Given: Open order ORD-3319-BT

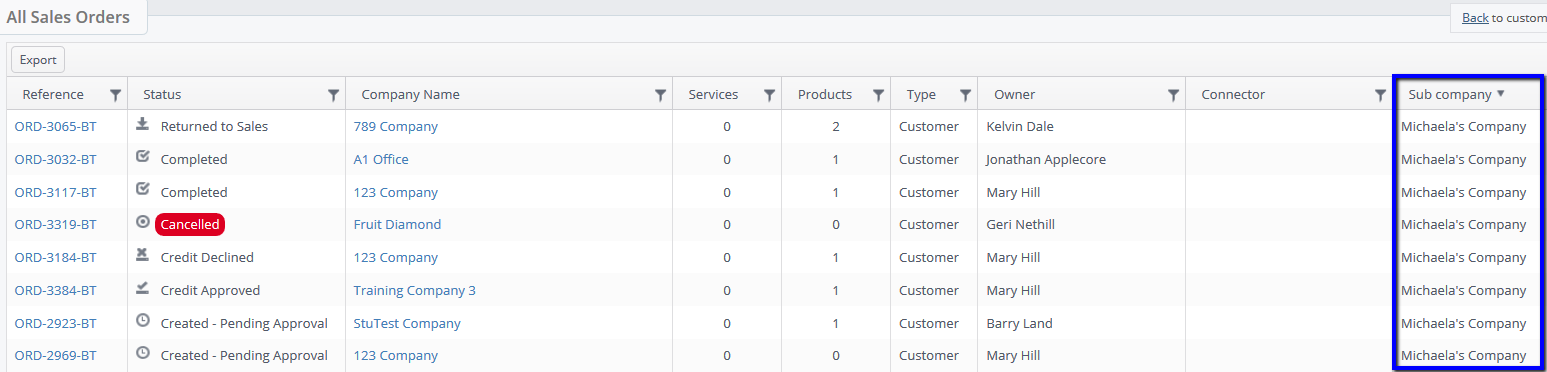Looking at the screenshot, I should 56,225.
